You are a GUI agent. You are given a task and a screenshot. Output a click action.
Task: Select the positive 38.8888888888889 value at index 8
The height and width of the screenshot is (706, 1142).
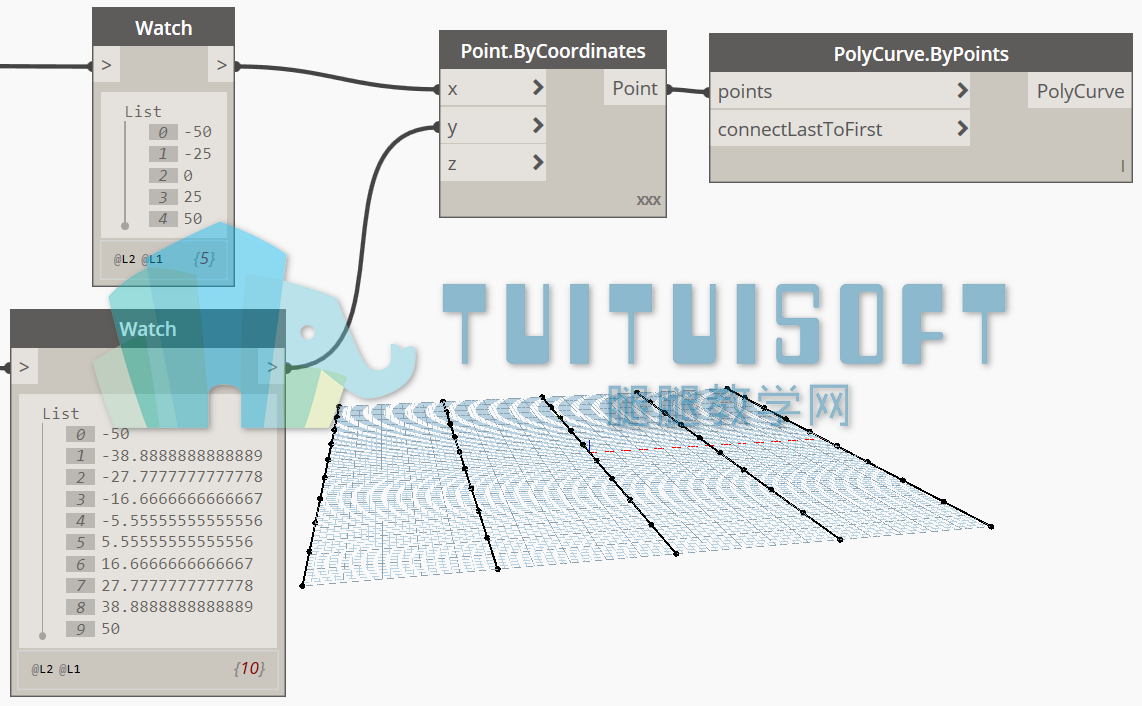pos(177,607)
